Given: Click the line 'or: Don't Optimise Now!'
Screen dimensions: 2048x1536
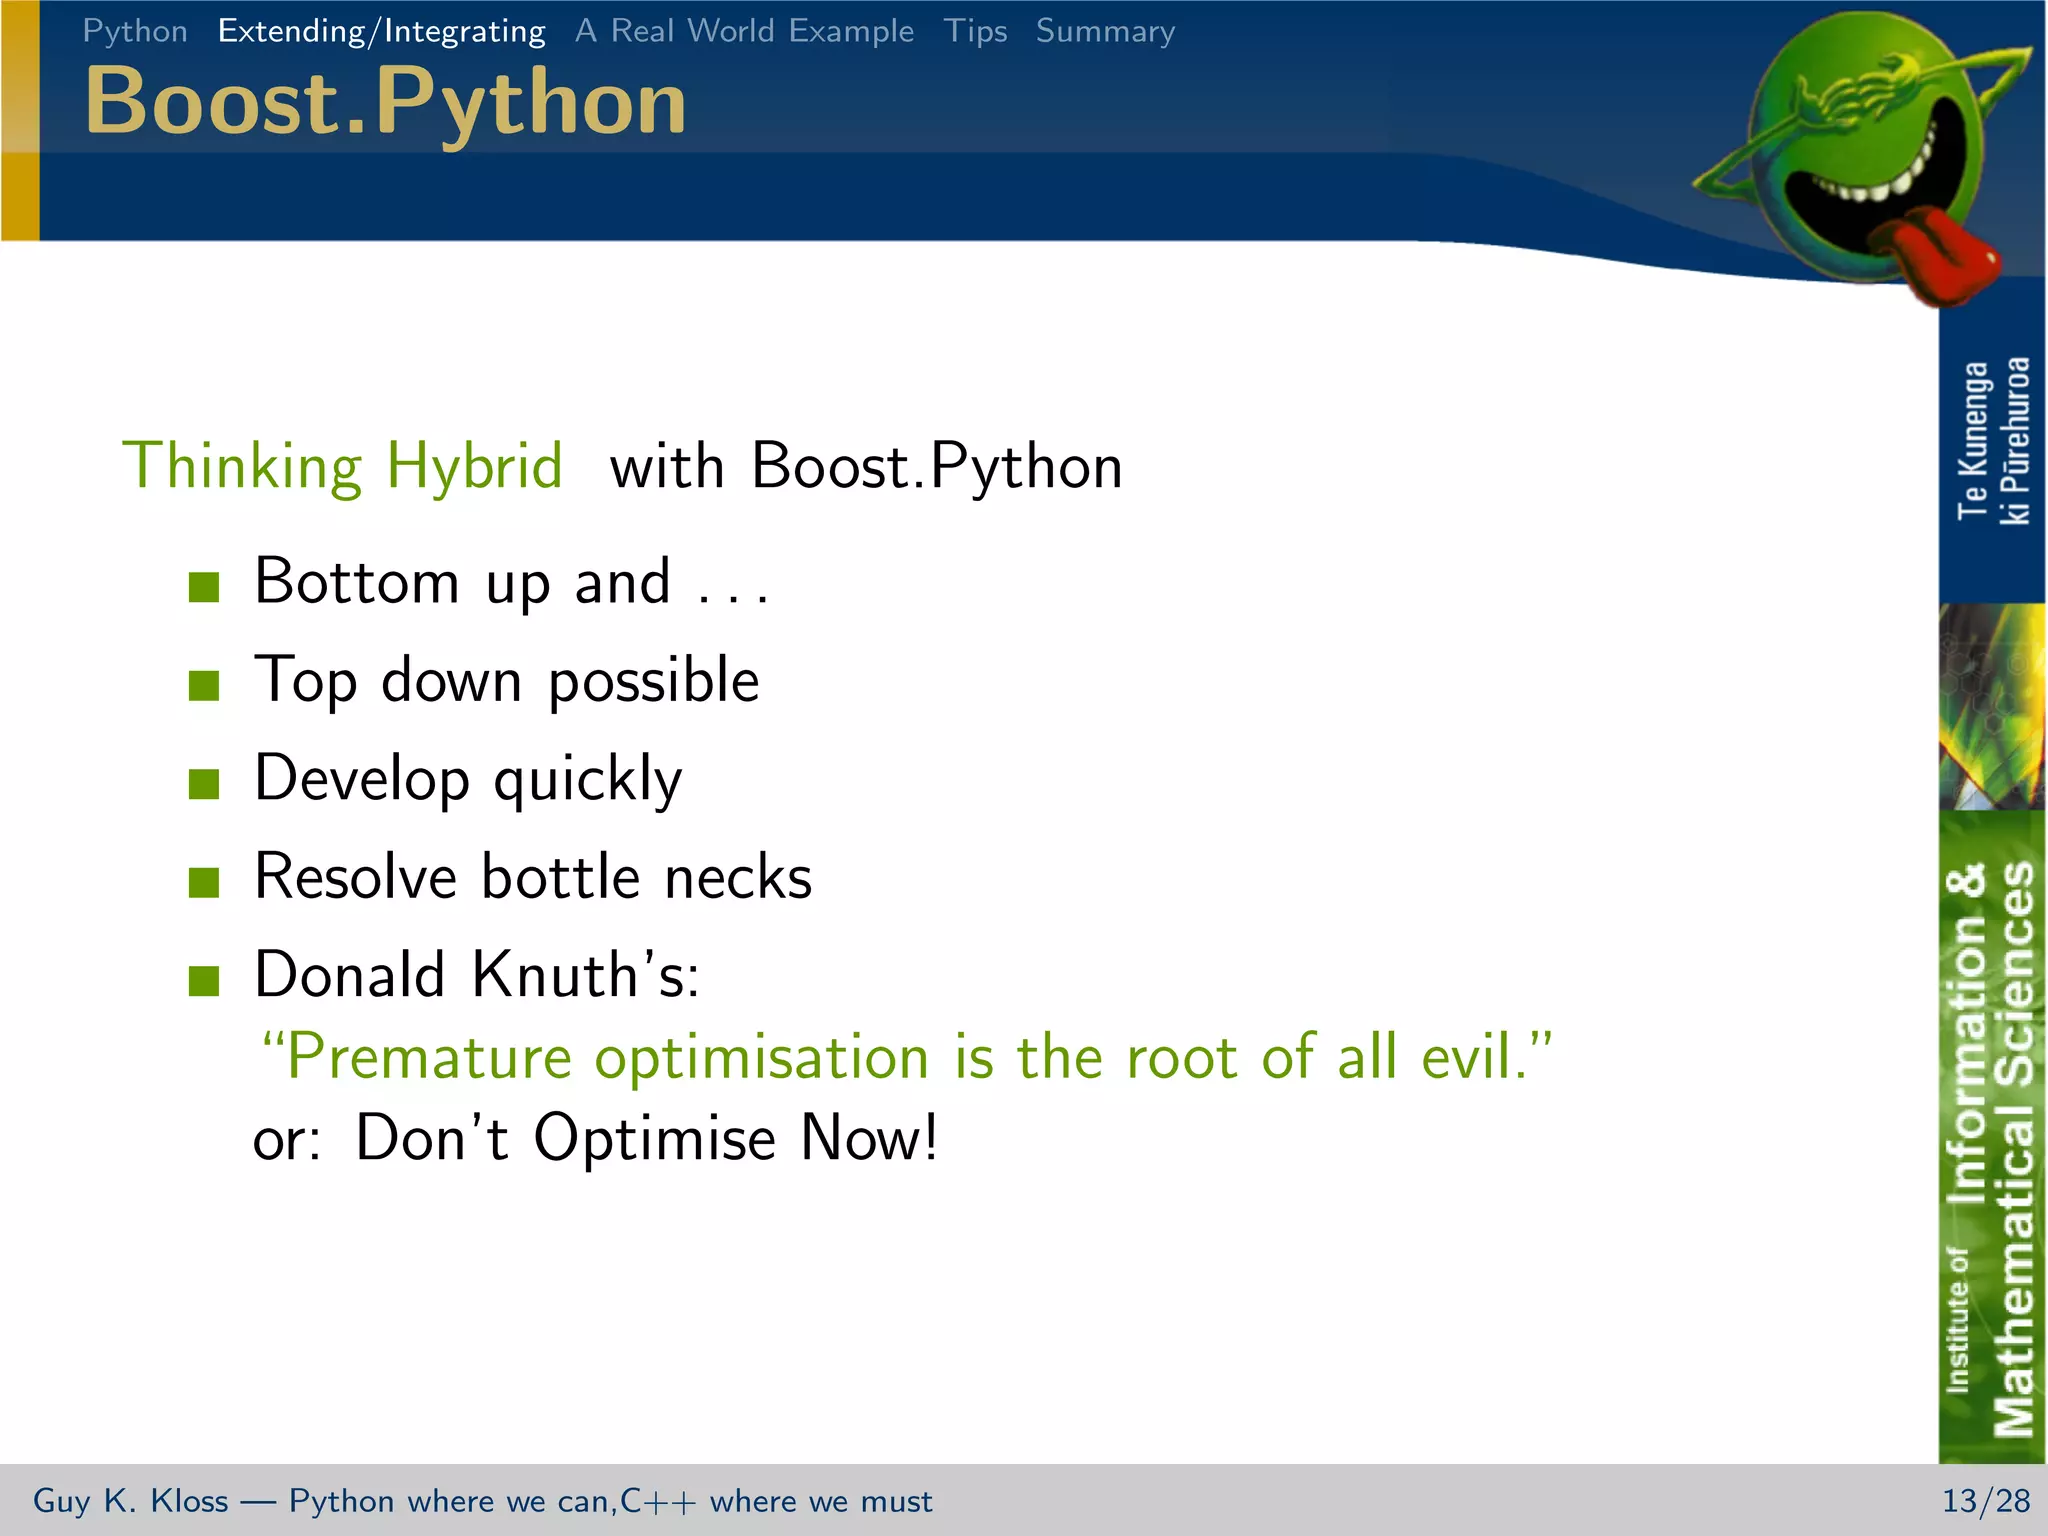Looking at the screenshot, I should click(x=596, y=1139).
